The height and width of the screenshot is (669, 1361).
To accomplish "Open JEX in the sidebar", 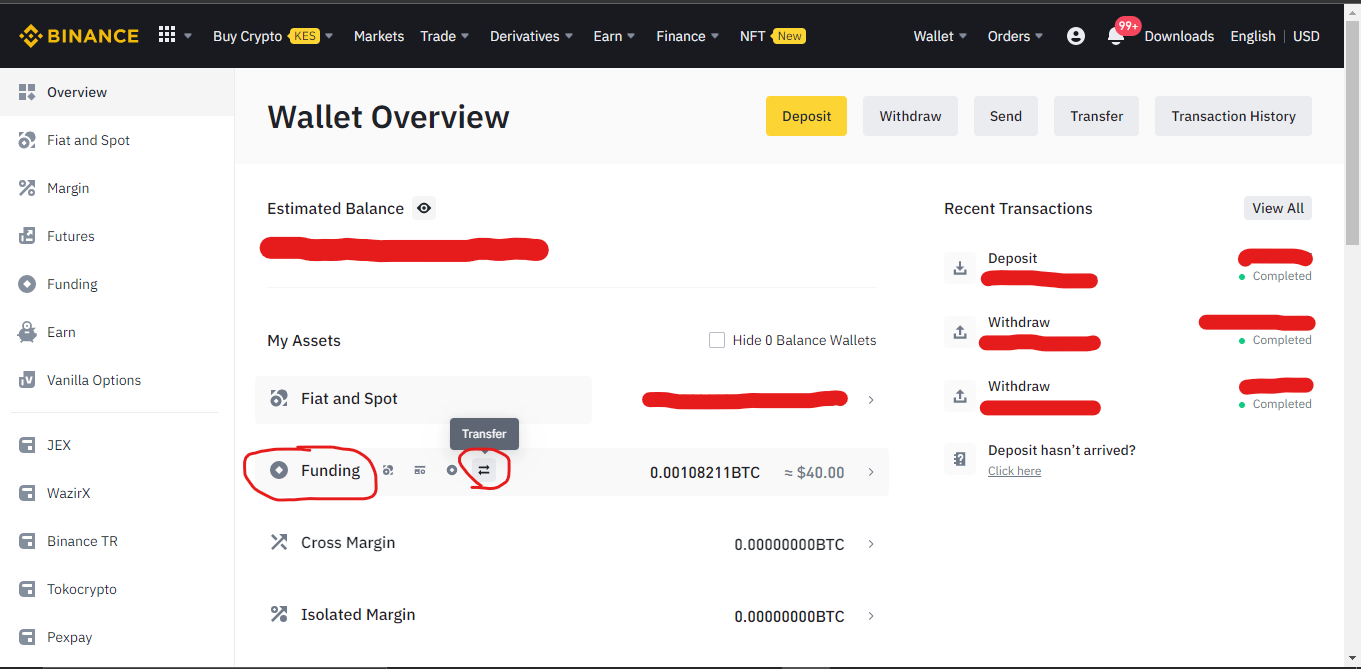I will (117, 445).
